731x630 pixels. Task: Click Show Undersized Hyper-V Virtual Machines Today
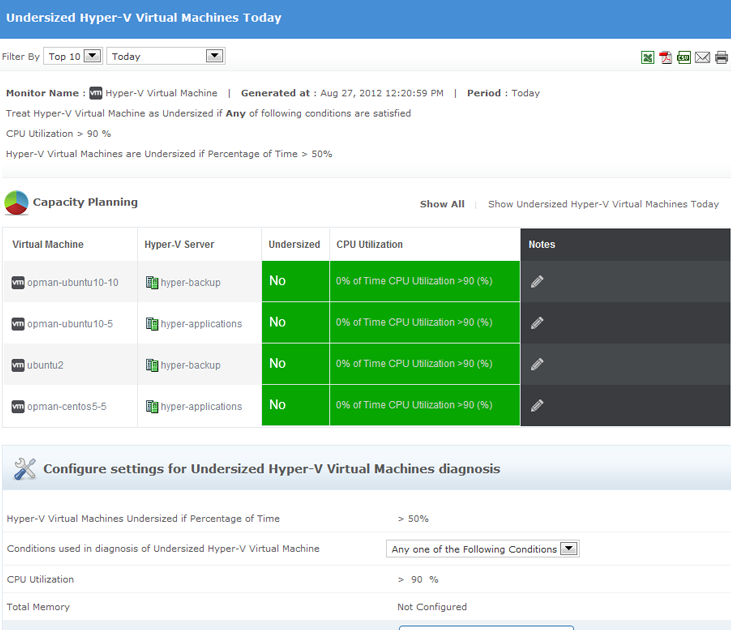pyautogui.click(x=603, y=204)
